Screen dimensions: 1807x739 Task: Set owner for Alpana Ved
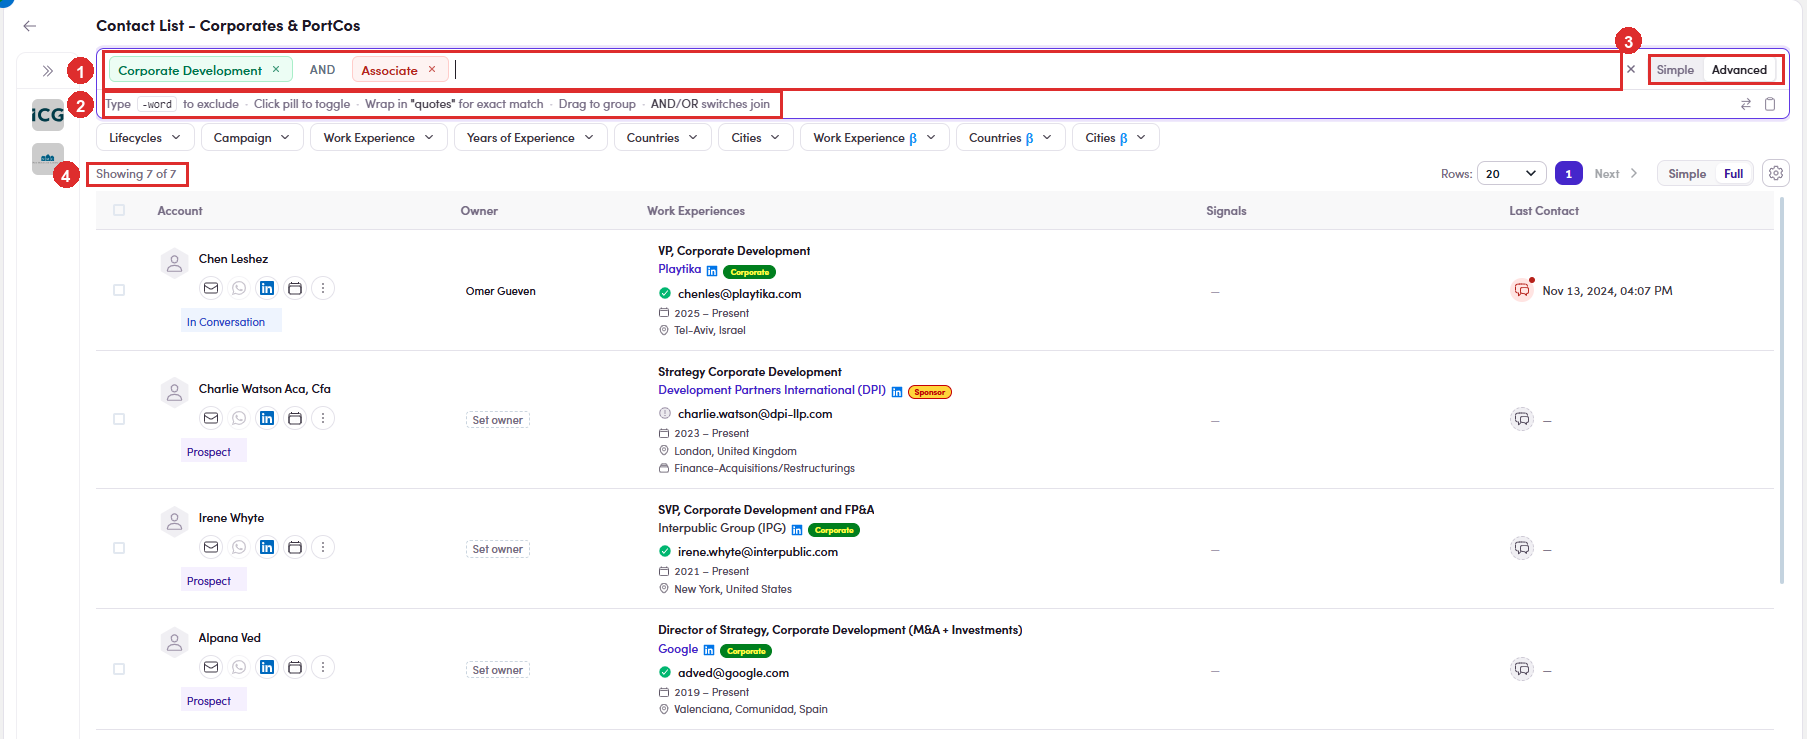click(x=497, y=670)
